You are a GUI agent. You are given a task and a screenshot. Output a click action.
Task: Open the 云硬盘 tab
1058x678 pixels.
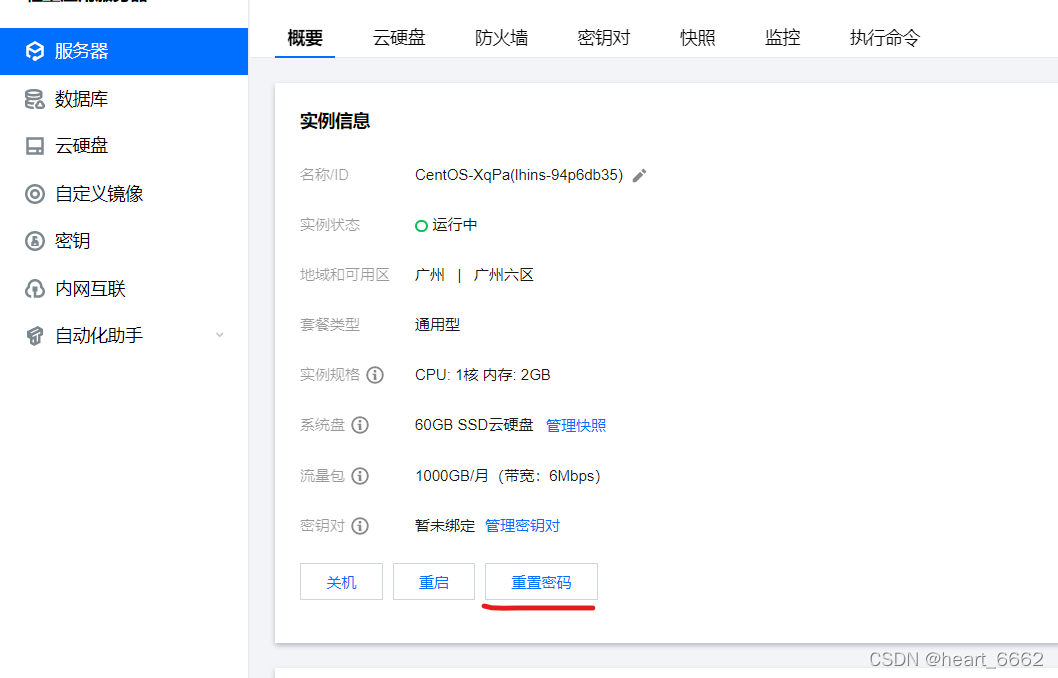(x=399, y=38)
